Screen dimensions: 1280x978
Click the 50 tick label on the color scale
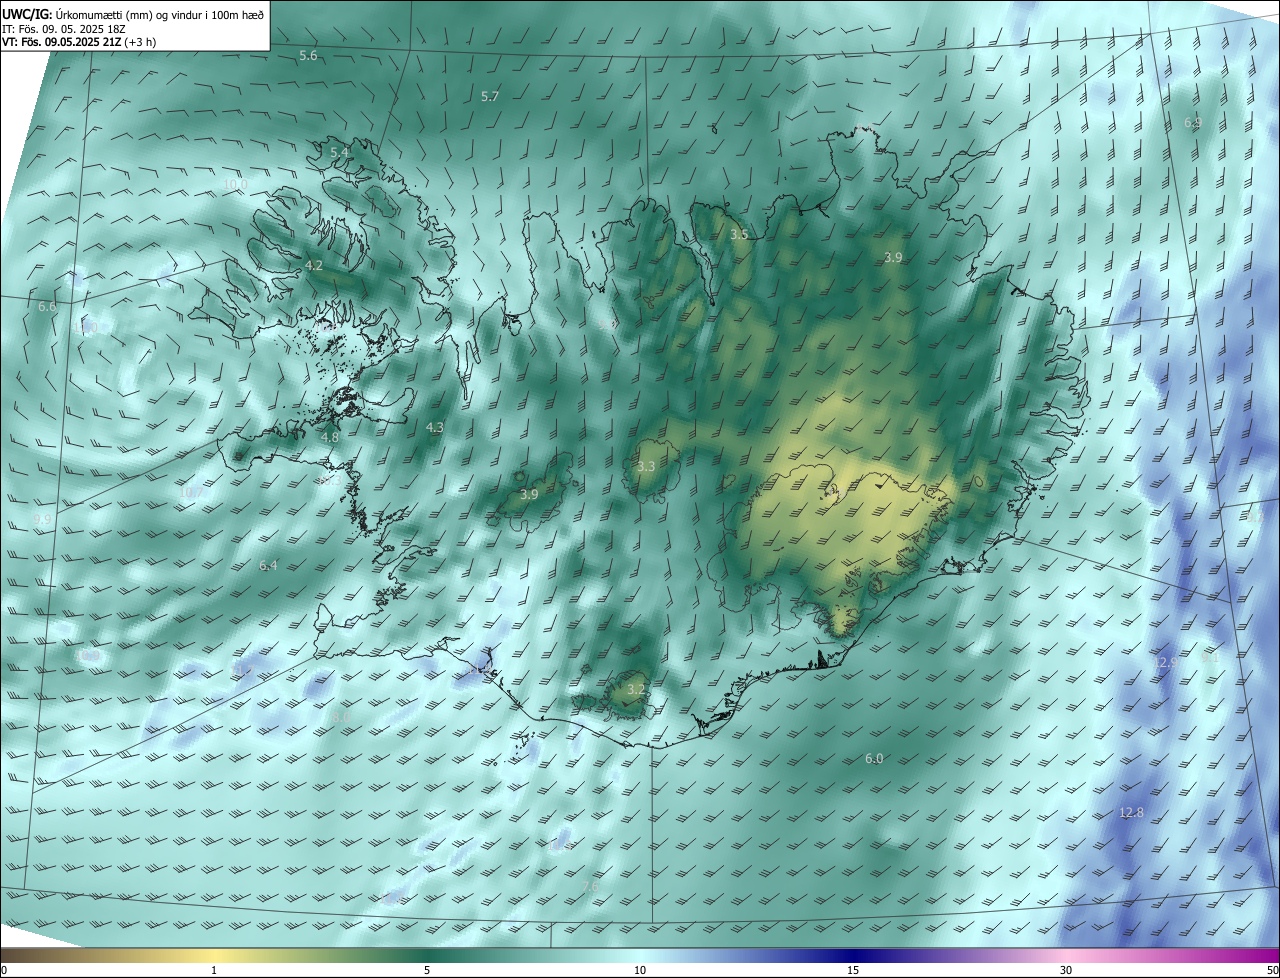1272,970
